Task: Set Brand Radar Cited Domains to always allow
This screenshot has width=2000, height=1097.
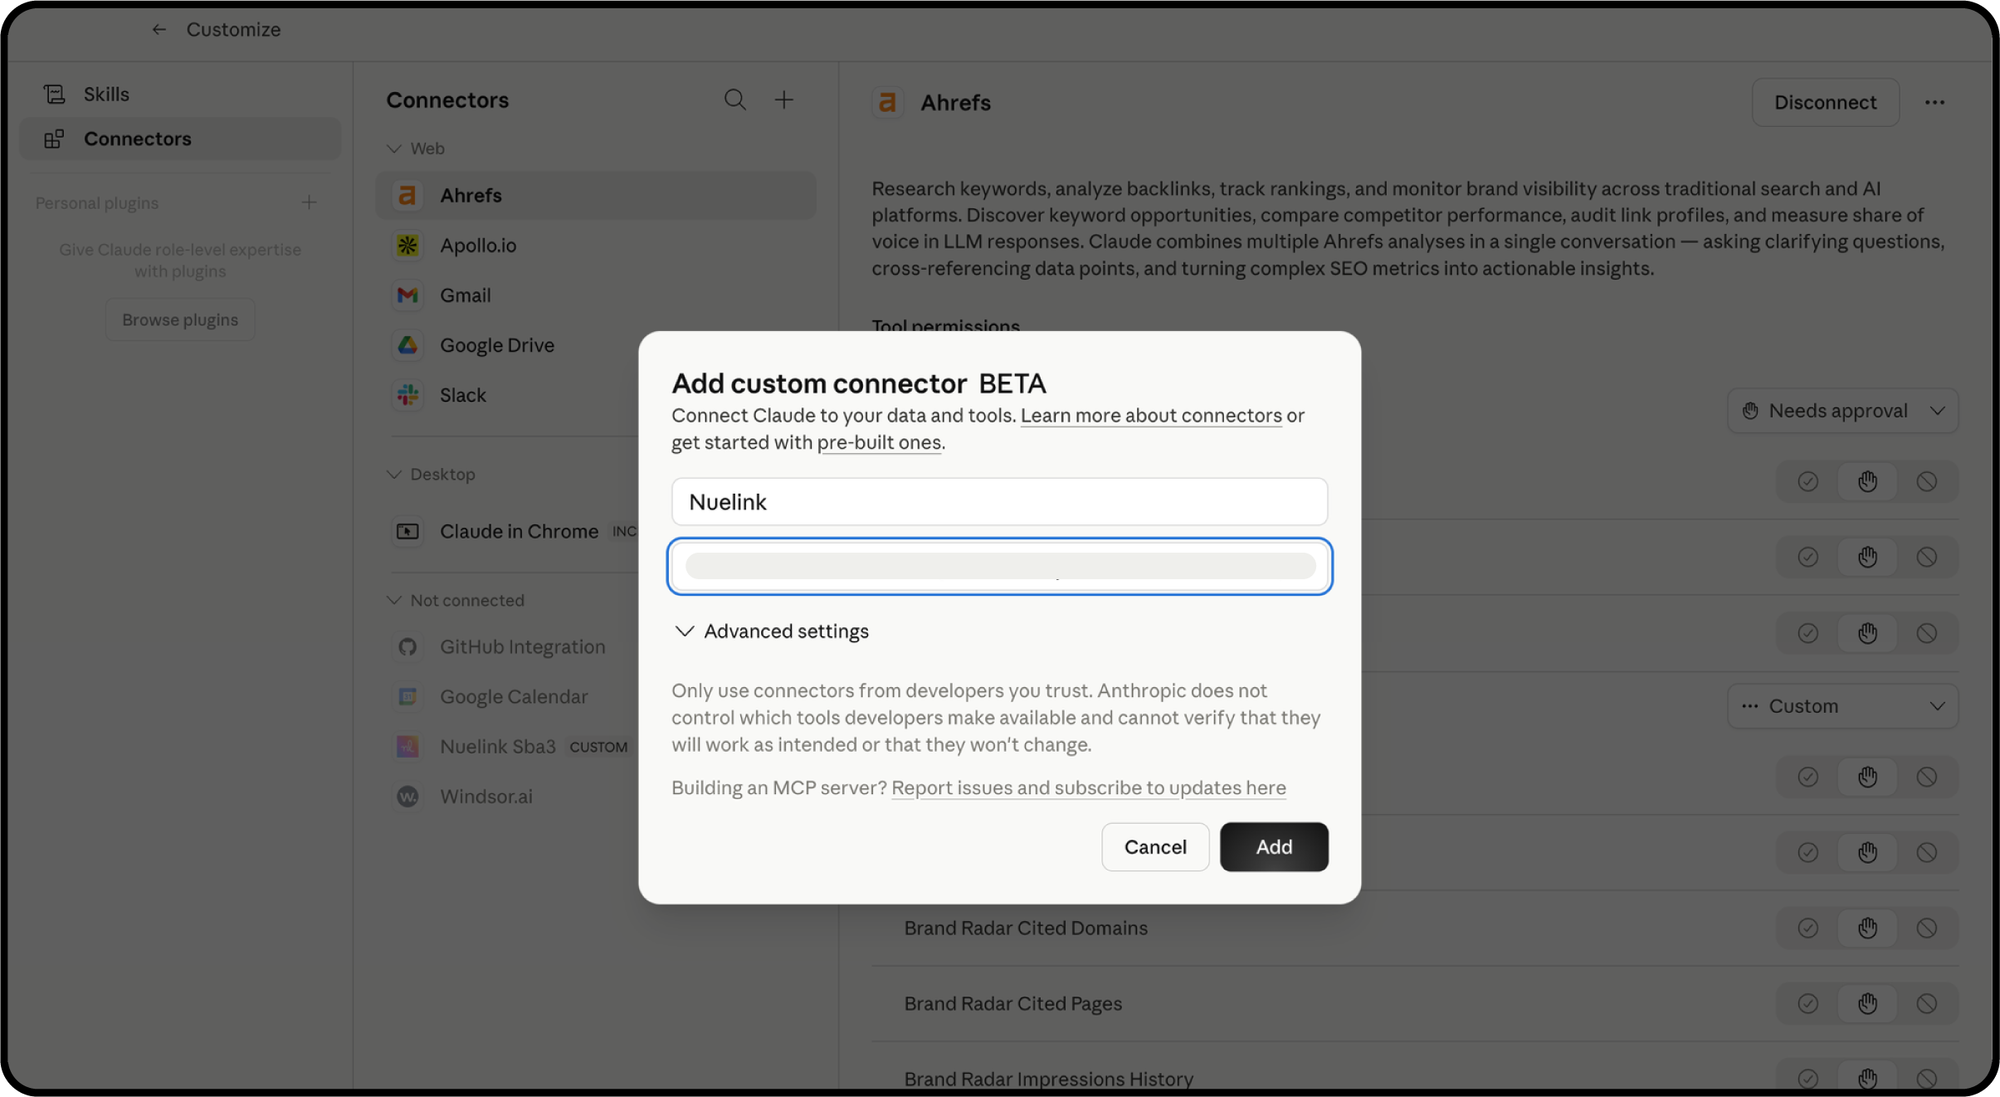Action: 1807,928
